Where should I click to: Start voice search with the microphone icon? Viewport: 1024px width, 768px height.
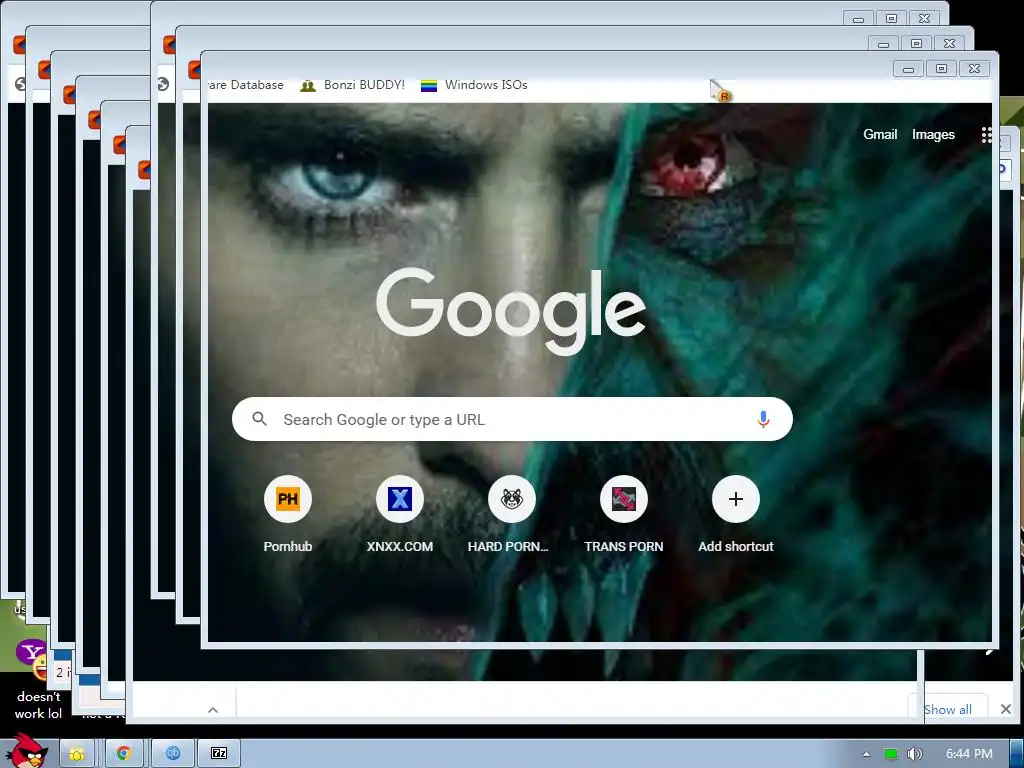(763, 419)
